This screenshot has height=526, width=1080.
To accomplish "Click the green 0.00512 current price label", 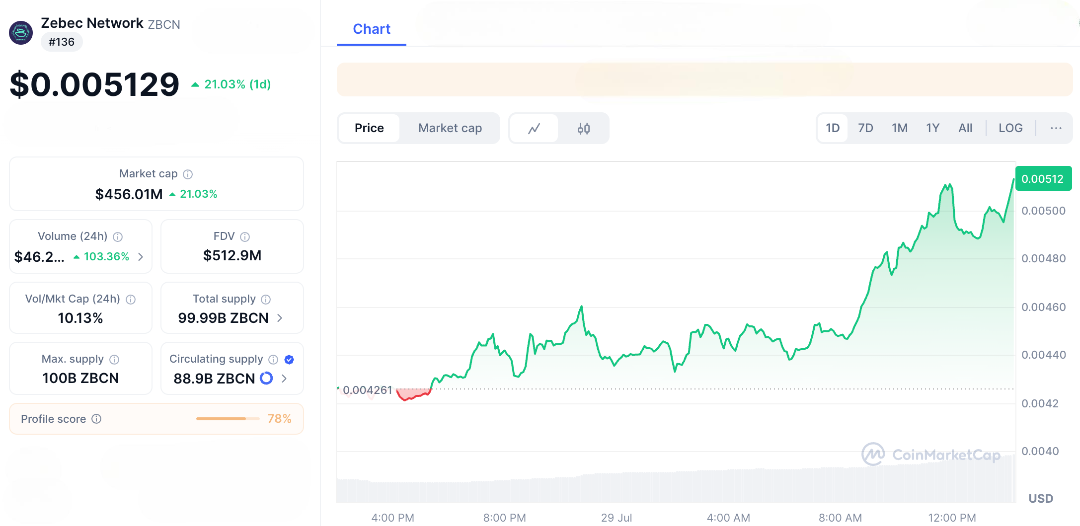I will click(x=1043, y=179).
